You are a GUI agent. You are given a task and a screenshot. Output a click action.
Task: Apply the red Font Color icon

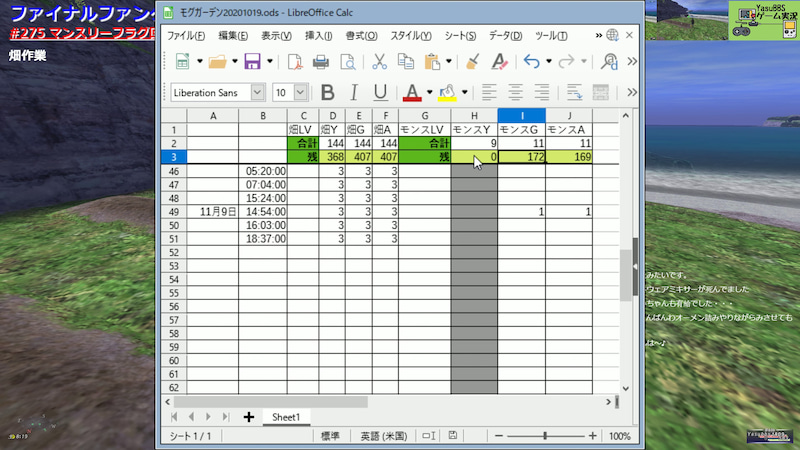pyautogui.click(x=412, y=92)
